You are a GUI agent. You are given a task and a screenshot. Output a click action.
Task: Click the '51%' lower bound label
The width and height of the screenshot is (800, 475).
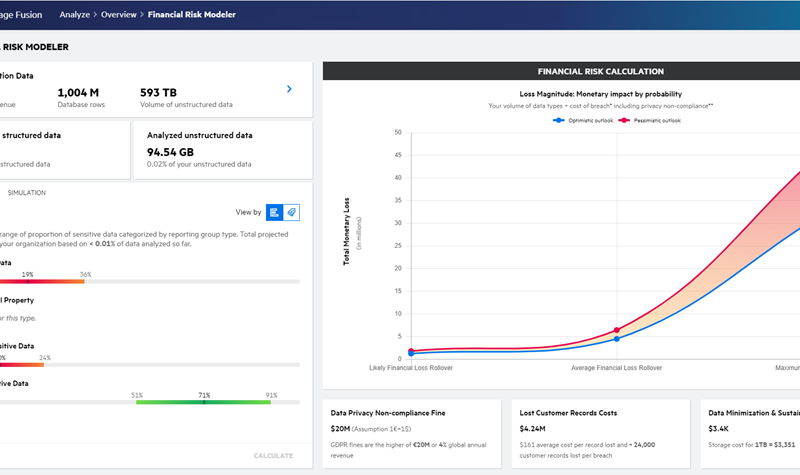[137, 395]
